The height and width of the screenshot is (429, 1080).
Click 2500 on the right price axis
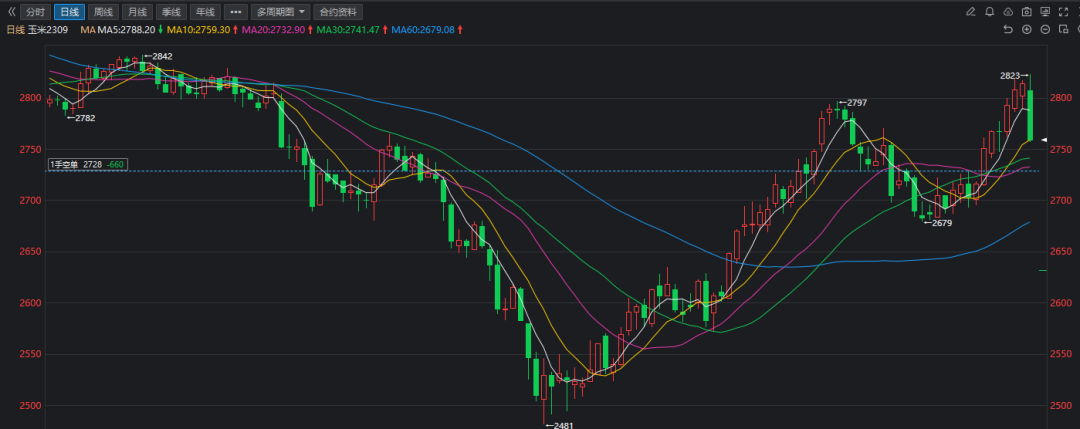[x=1062, y=406]
